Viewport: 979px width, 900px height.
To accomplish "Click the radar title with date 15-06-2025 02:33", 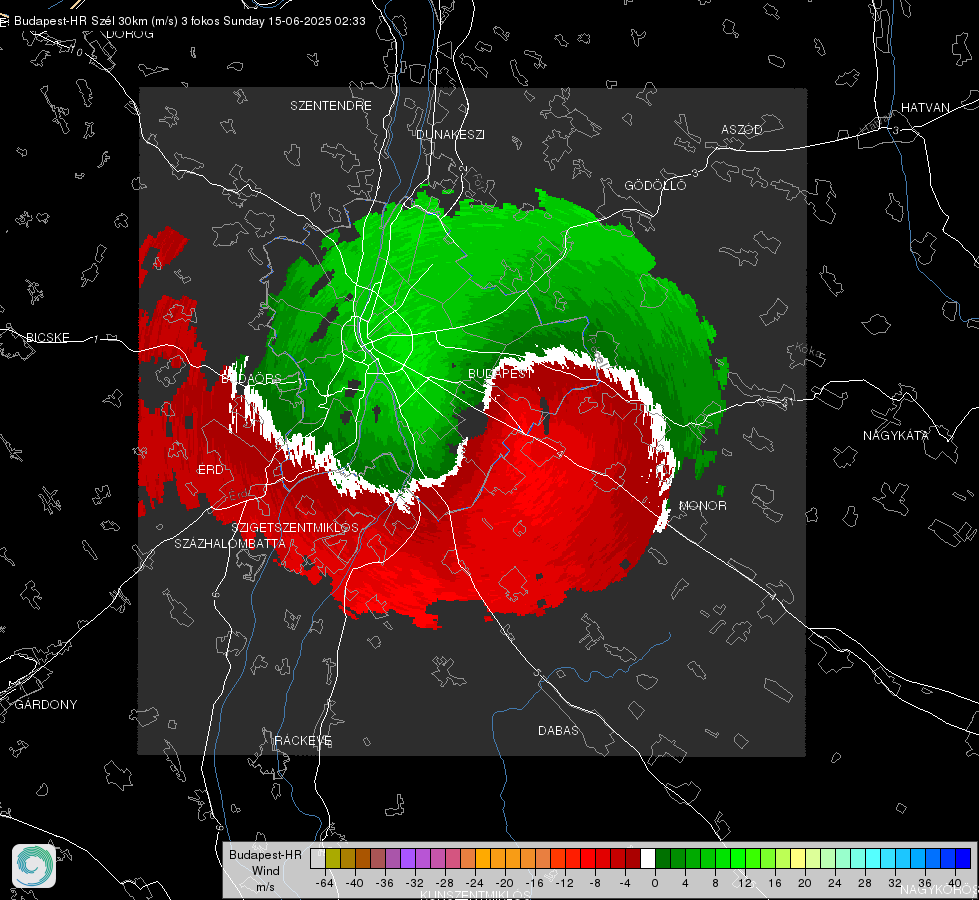I will tap(190, 21).
